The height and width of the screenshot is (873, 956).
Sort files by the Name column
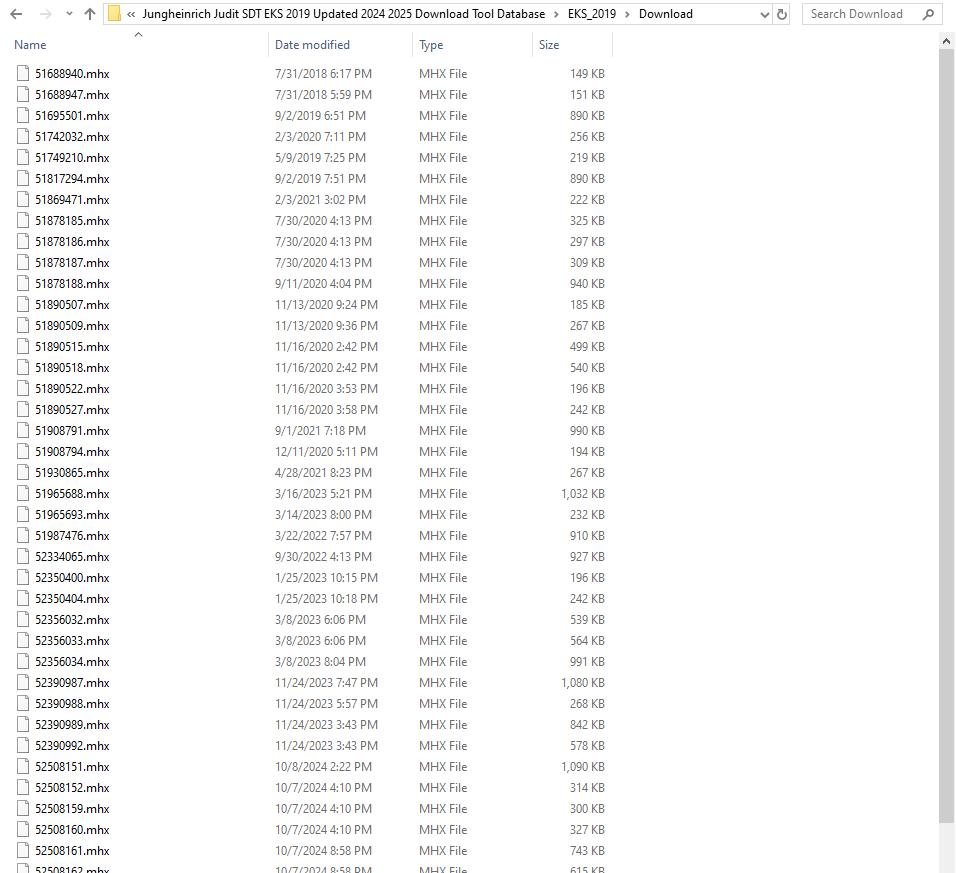click(139, 45)
